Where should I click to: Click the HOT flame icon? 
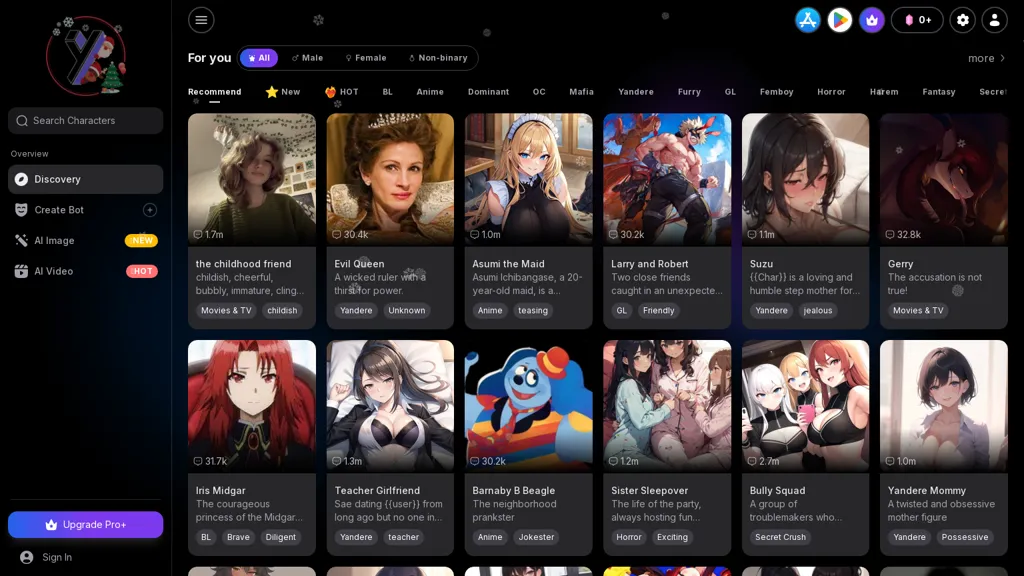(330, 92)
